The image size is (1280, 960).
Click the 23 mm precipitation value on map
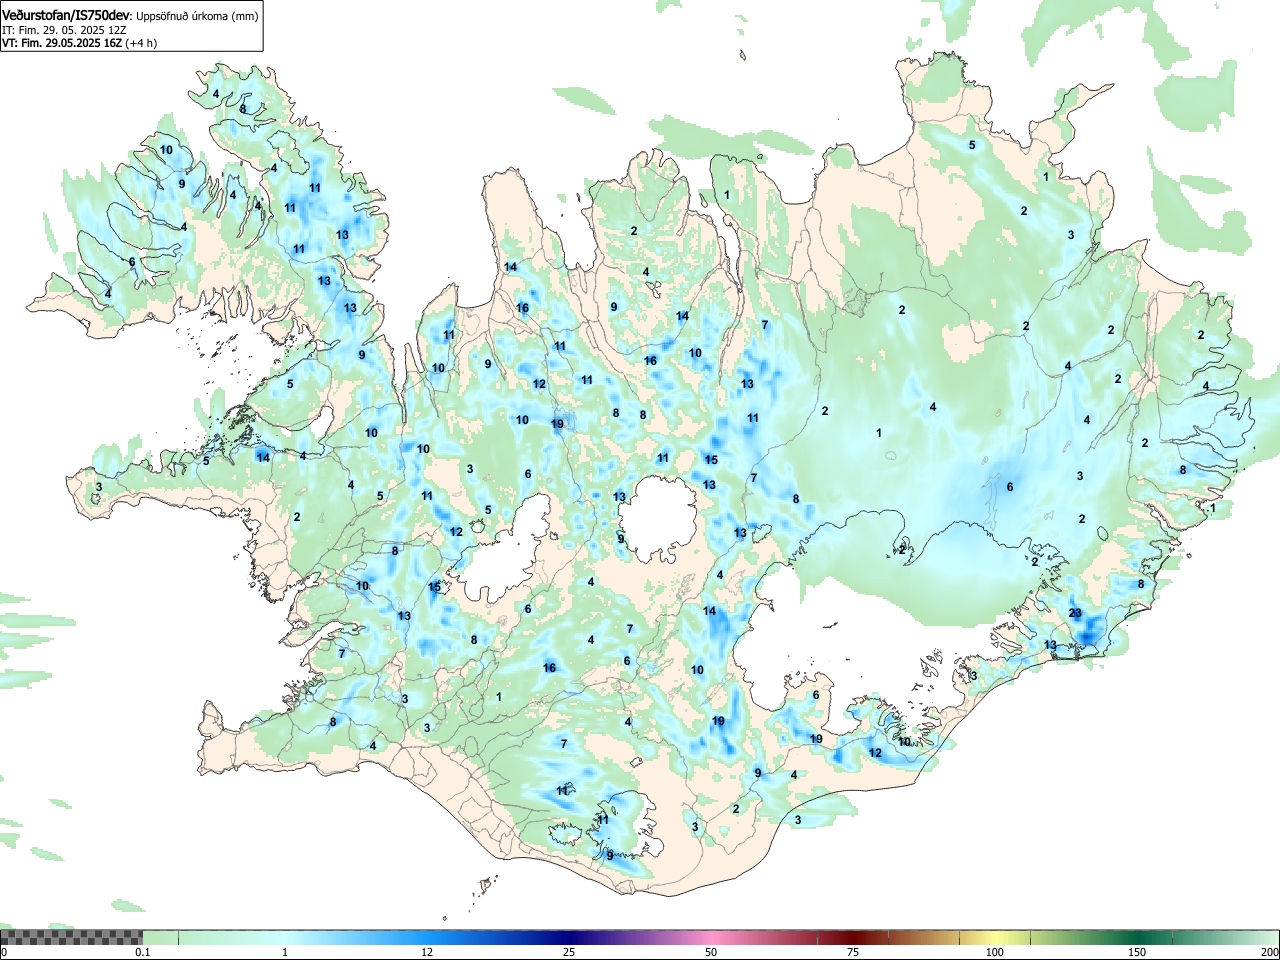click(x=1075, y=613)
